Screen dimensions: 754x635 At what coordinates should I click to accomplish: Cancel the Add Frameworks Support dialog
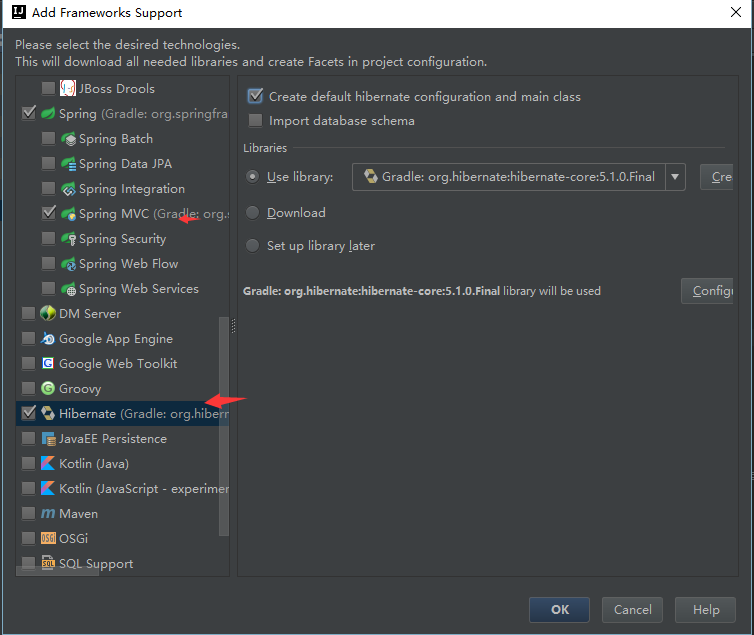pyautogui.click(x=632, y=610)
